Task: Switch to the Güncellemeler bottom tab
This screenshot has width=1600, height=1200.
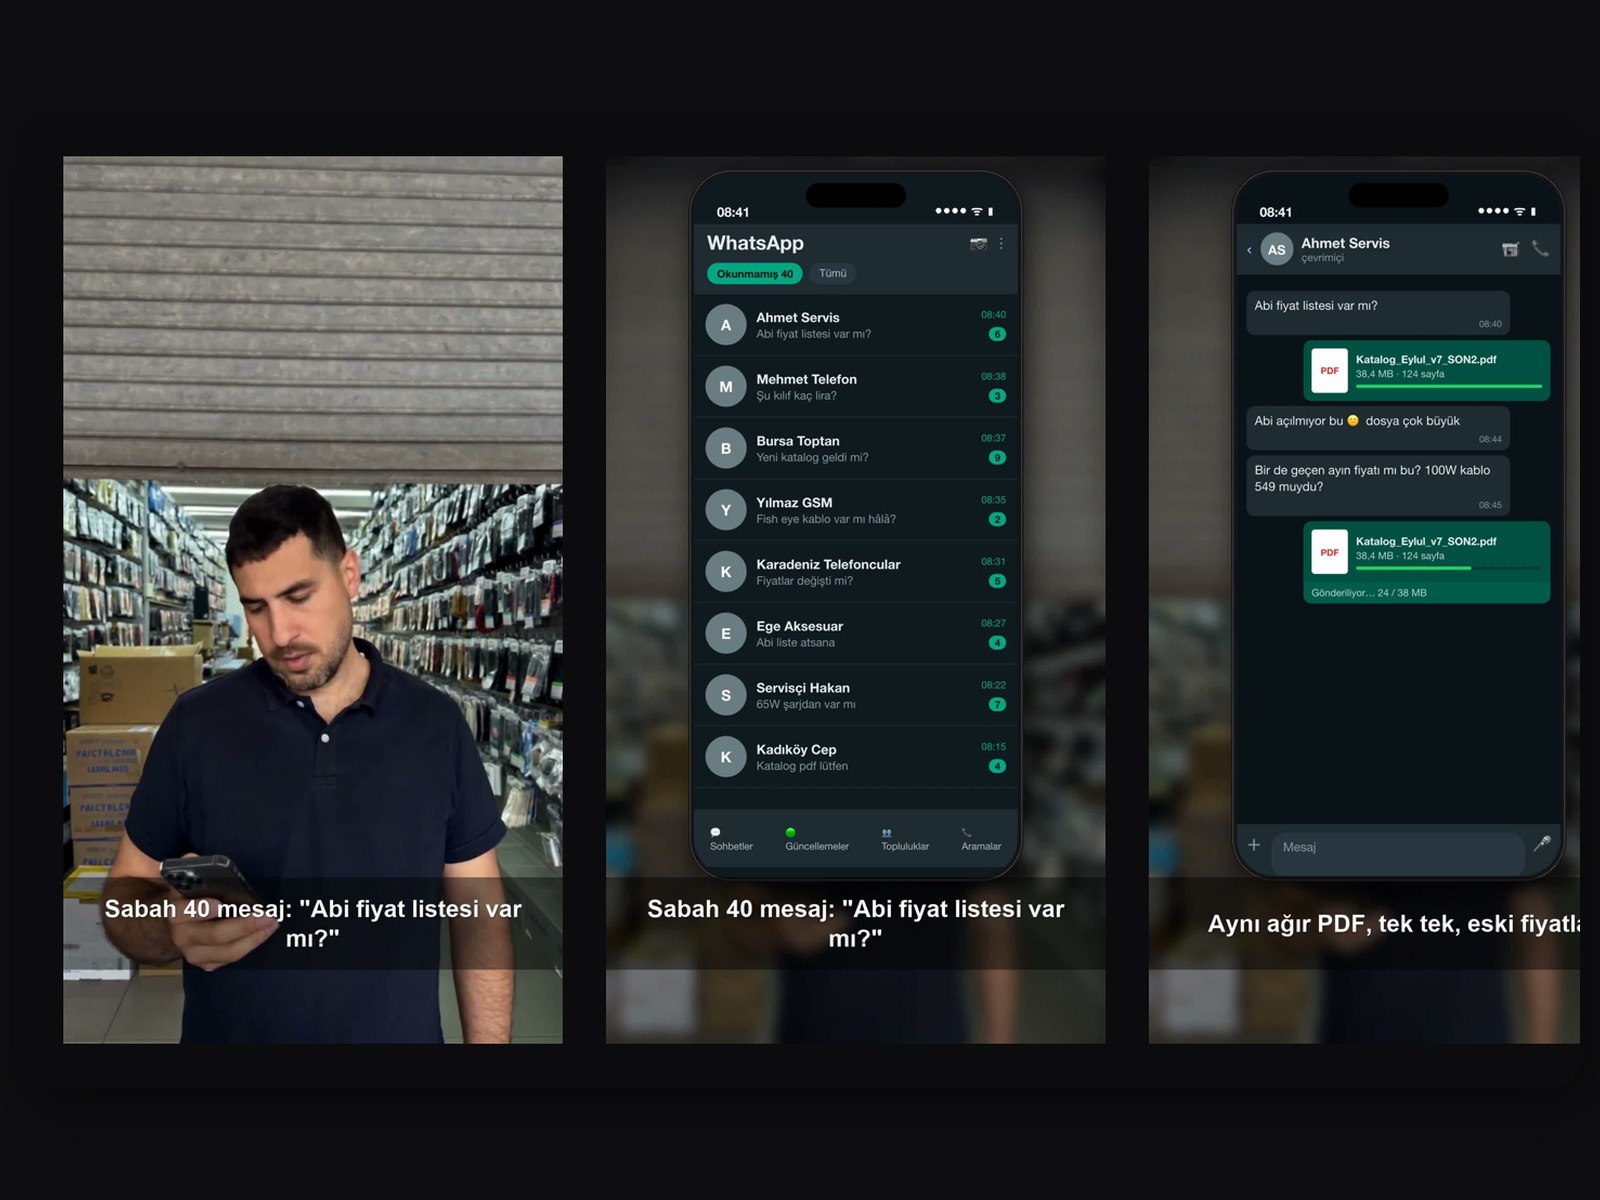Action: coord(817,840)
